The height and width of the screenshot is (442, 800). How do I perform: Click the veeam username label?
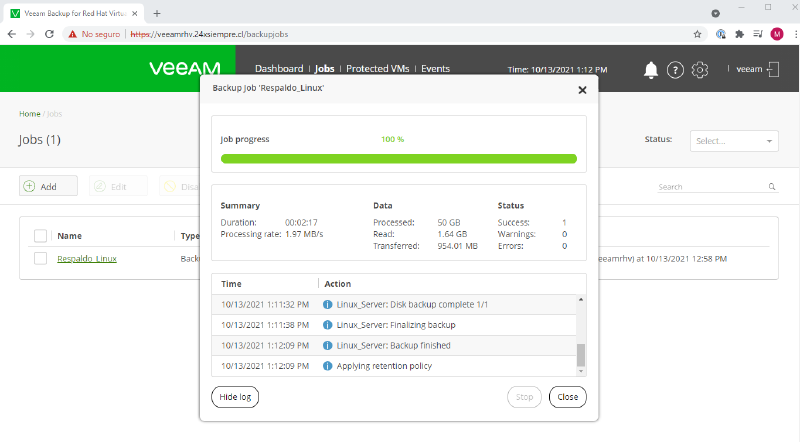pos(749,69)
